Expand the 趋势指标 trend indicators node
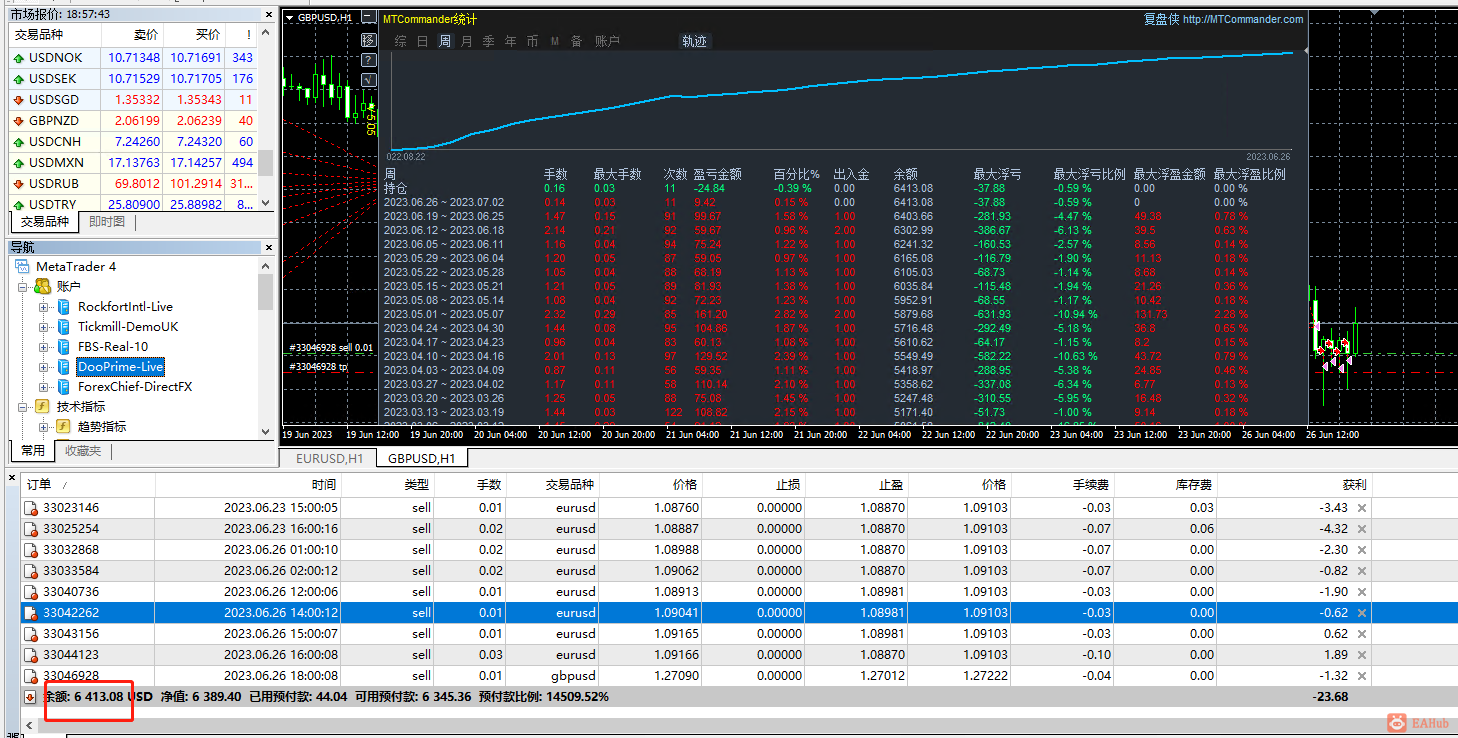 44,427
